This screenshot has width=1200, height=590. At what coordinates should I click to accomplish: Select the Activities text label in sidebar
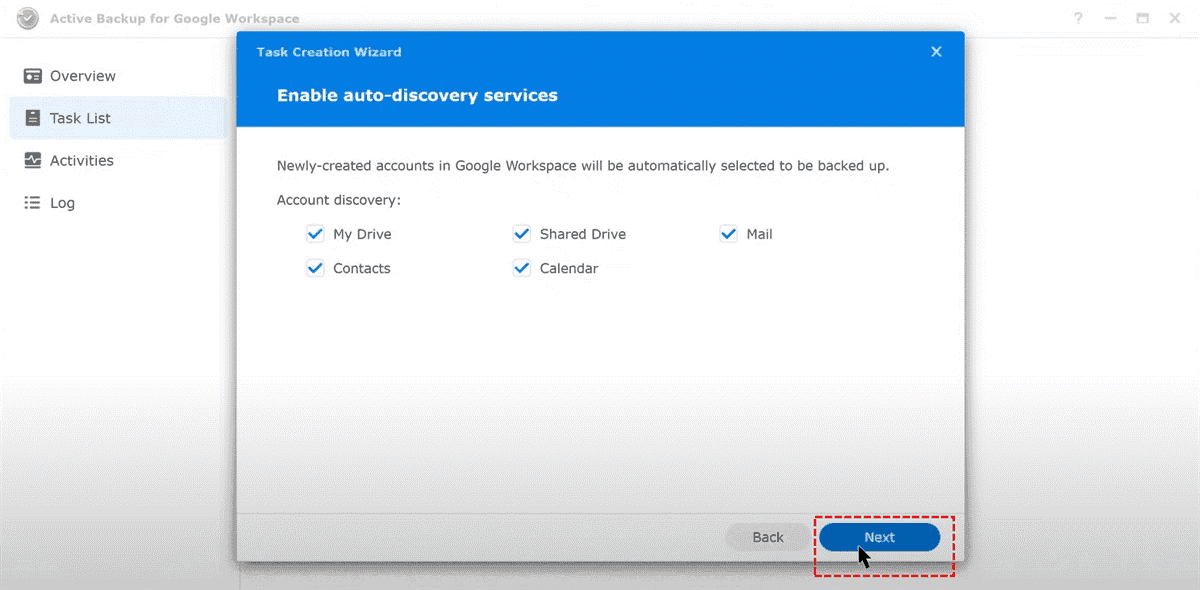[x=82, y=160]
